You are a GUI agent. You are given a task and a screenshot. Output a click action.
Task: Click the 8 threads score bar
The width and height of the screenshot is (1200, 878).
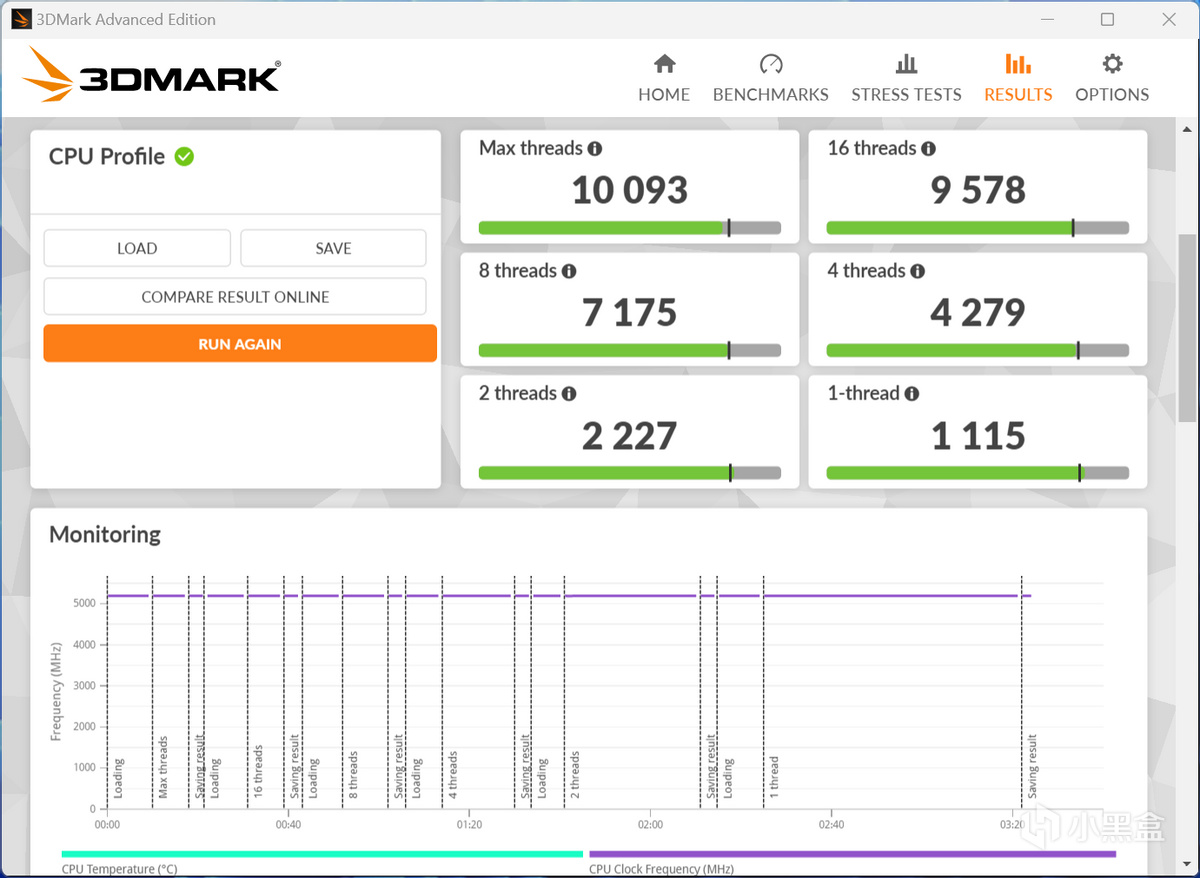point(630,350)
